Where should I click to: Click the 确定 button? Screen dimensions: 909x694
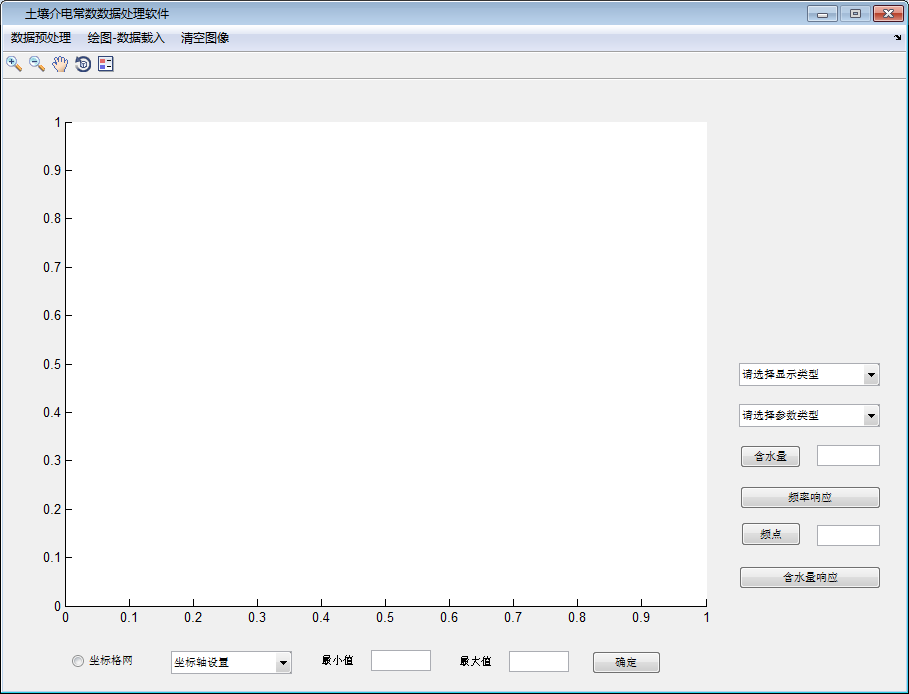[626, 663]
